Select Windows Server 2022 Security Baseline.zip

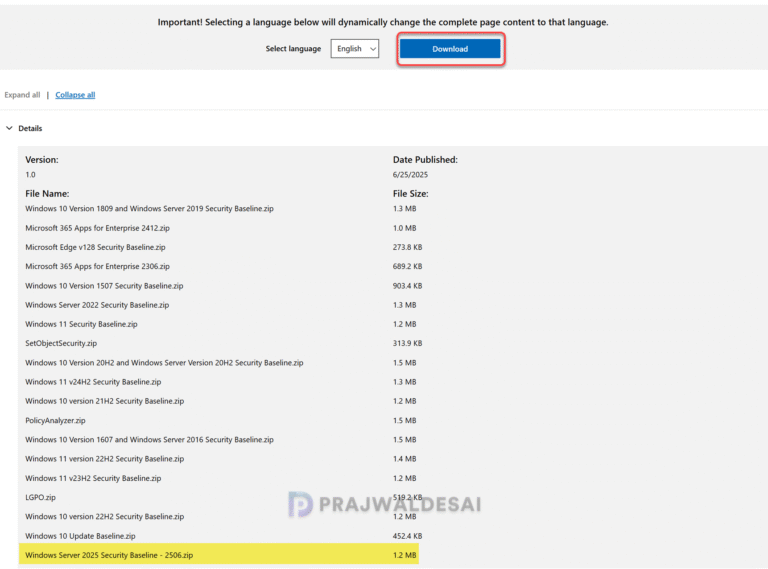click(97, 305)
